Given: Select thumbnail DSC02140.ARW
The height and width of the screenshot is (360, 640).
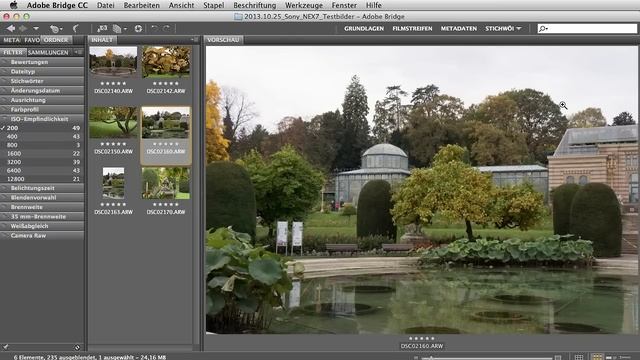Looking at the screenshot, I should pos(113,62).
